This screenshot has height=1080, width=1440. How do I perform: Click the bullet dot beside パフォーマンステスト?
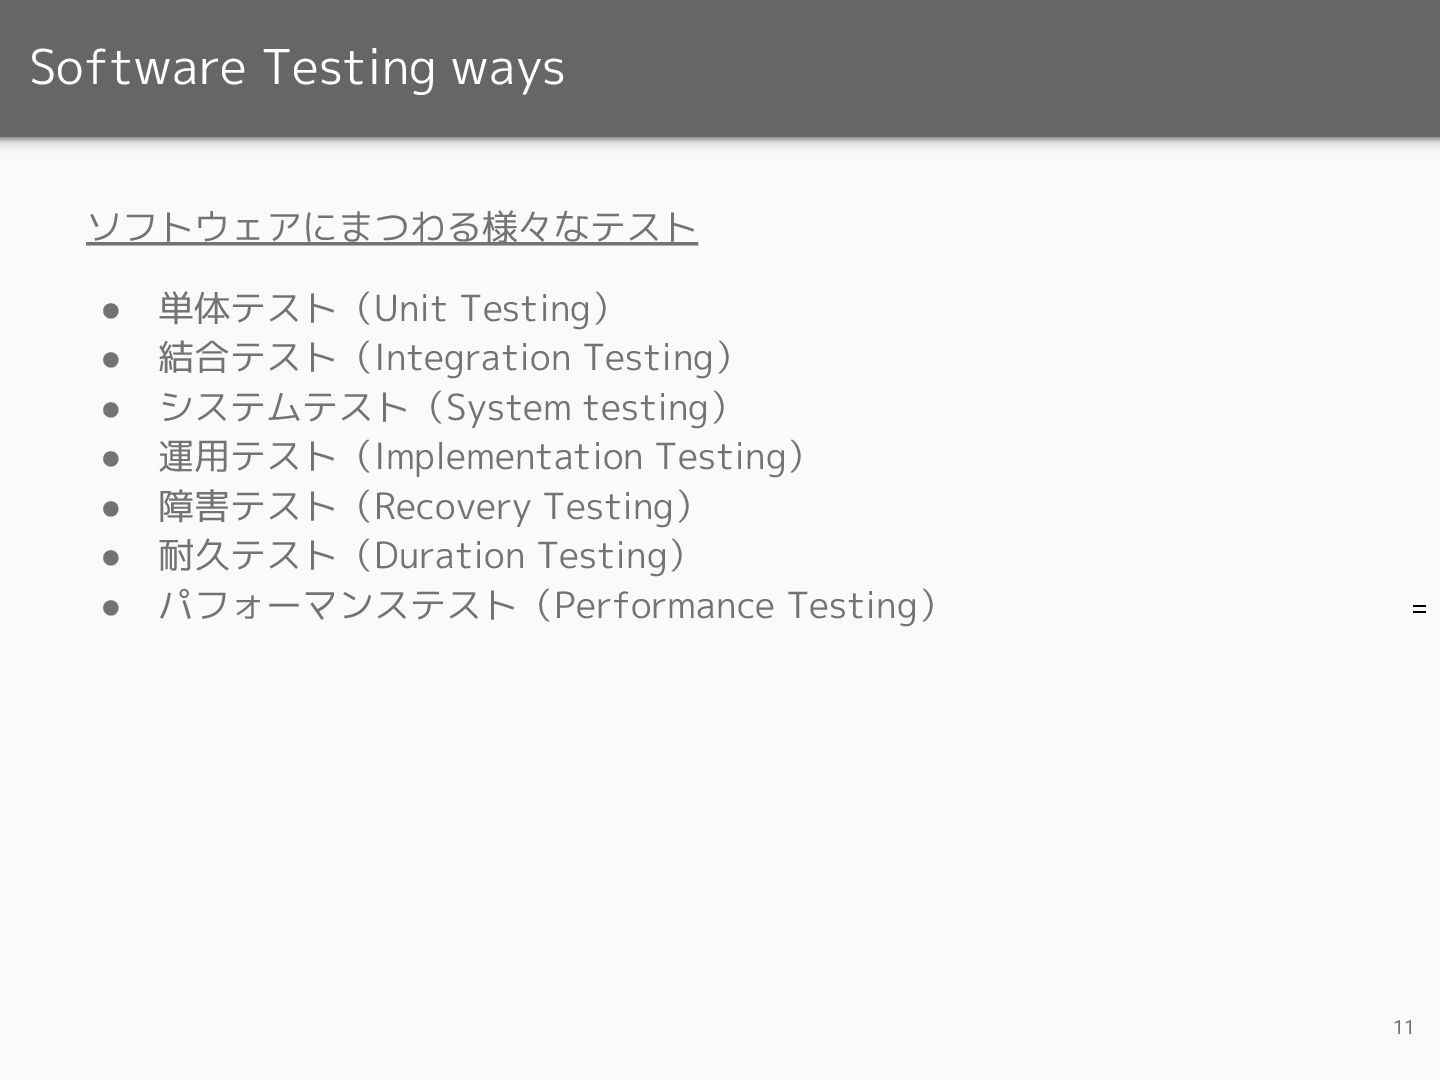(x=111, y=607)
